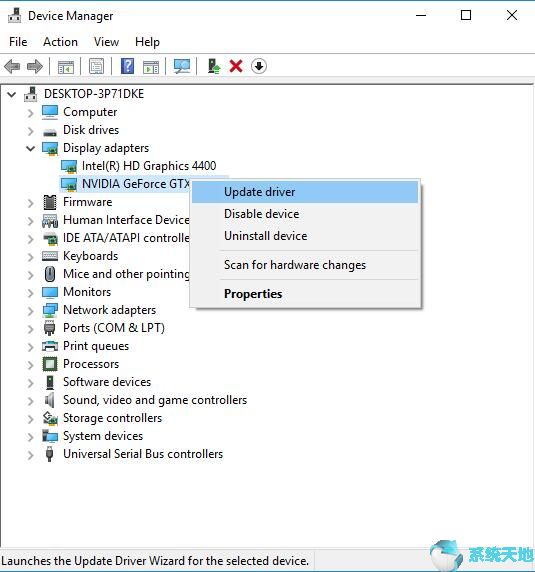Viewport: 535px width, 572px height.
Task: Click the Forward arrow toolbar icon
Action: click(35, 66)
